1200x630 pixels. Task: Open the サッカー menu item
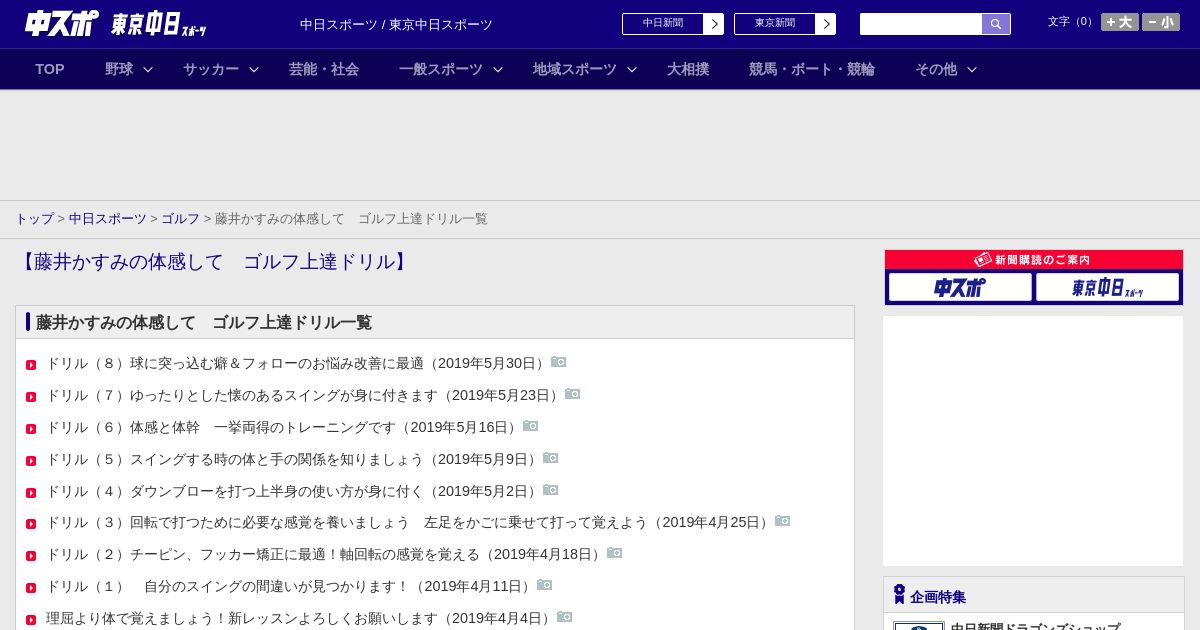coord(211,69)
